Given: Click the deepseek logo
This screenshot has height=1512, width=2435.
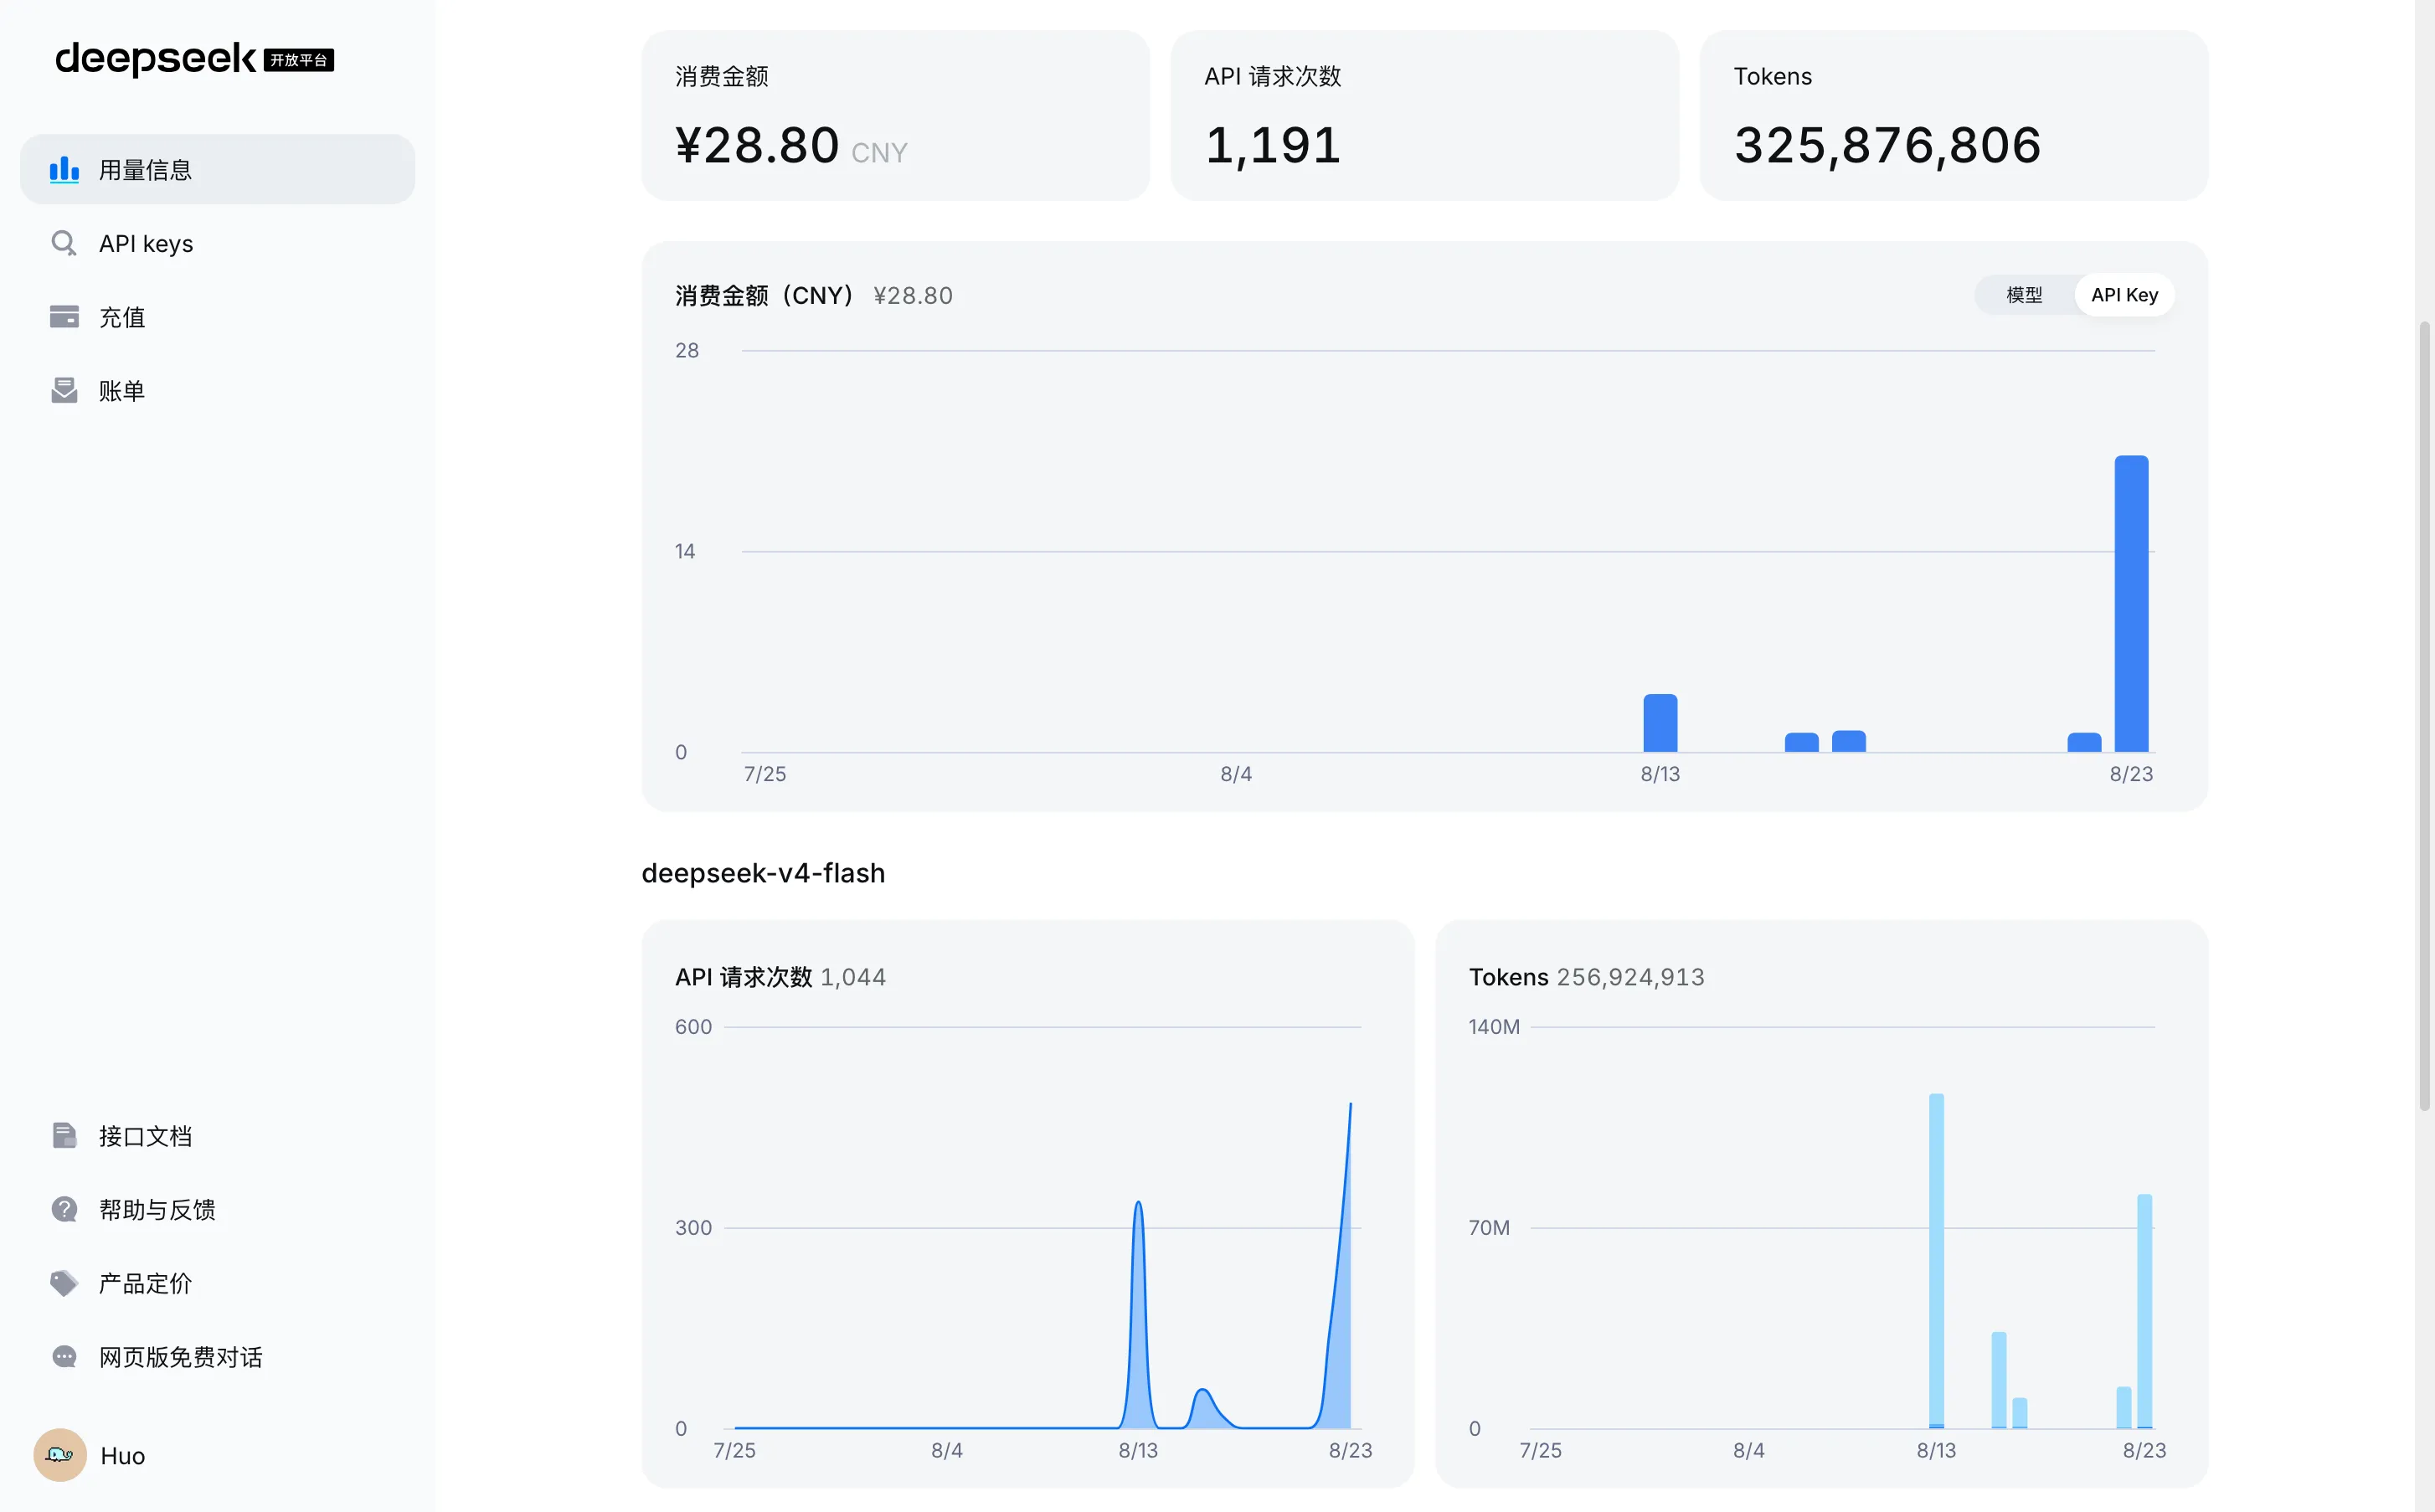Looking at the screenshot, I should (x=155, y=59).
